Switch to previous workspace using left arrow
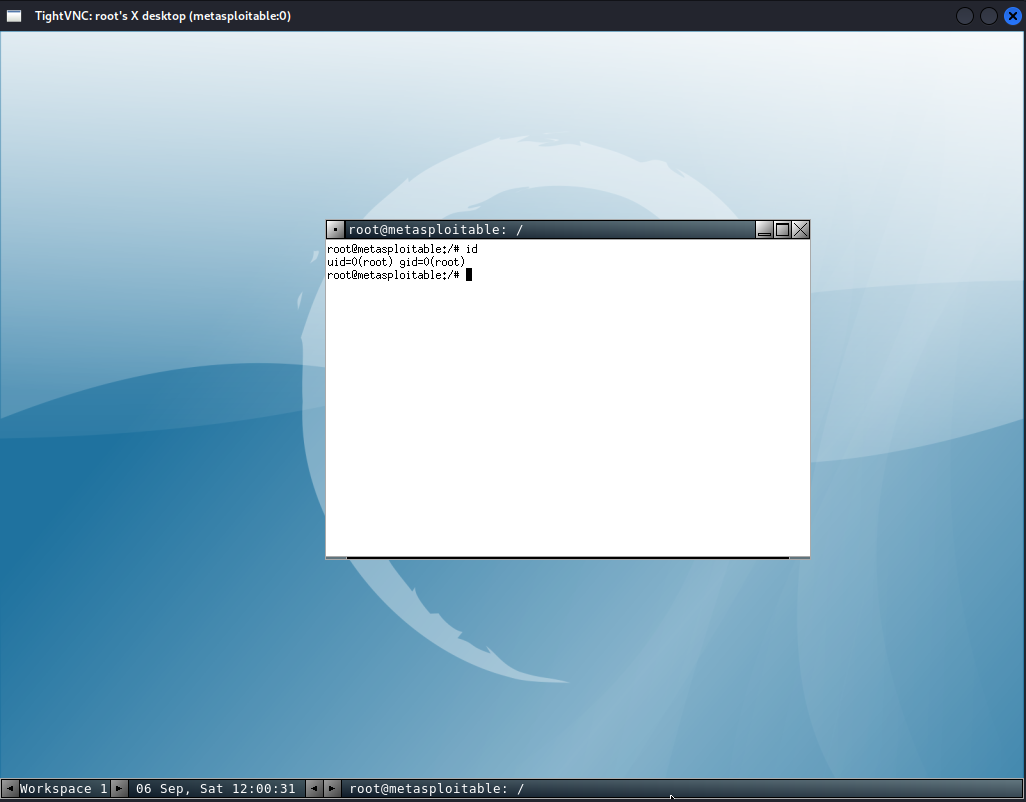The height and width of the screenshot is (802, 1026). (10, 789)
